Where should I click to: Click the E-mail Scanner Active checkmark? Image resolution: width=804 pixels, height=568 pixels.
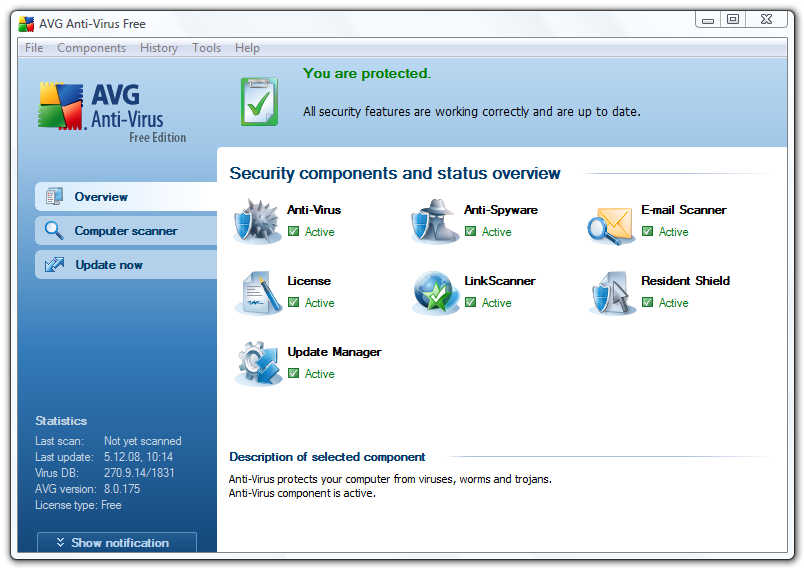[x=648, y=231]
